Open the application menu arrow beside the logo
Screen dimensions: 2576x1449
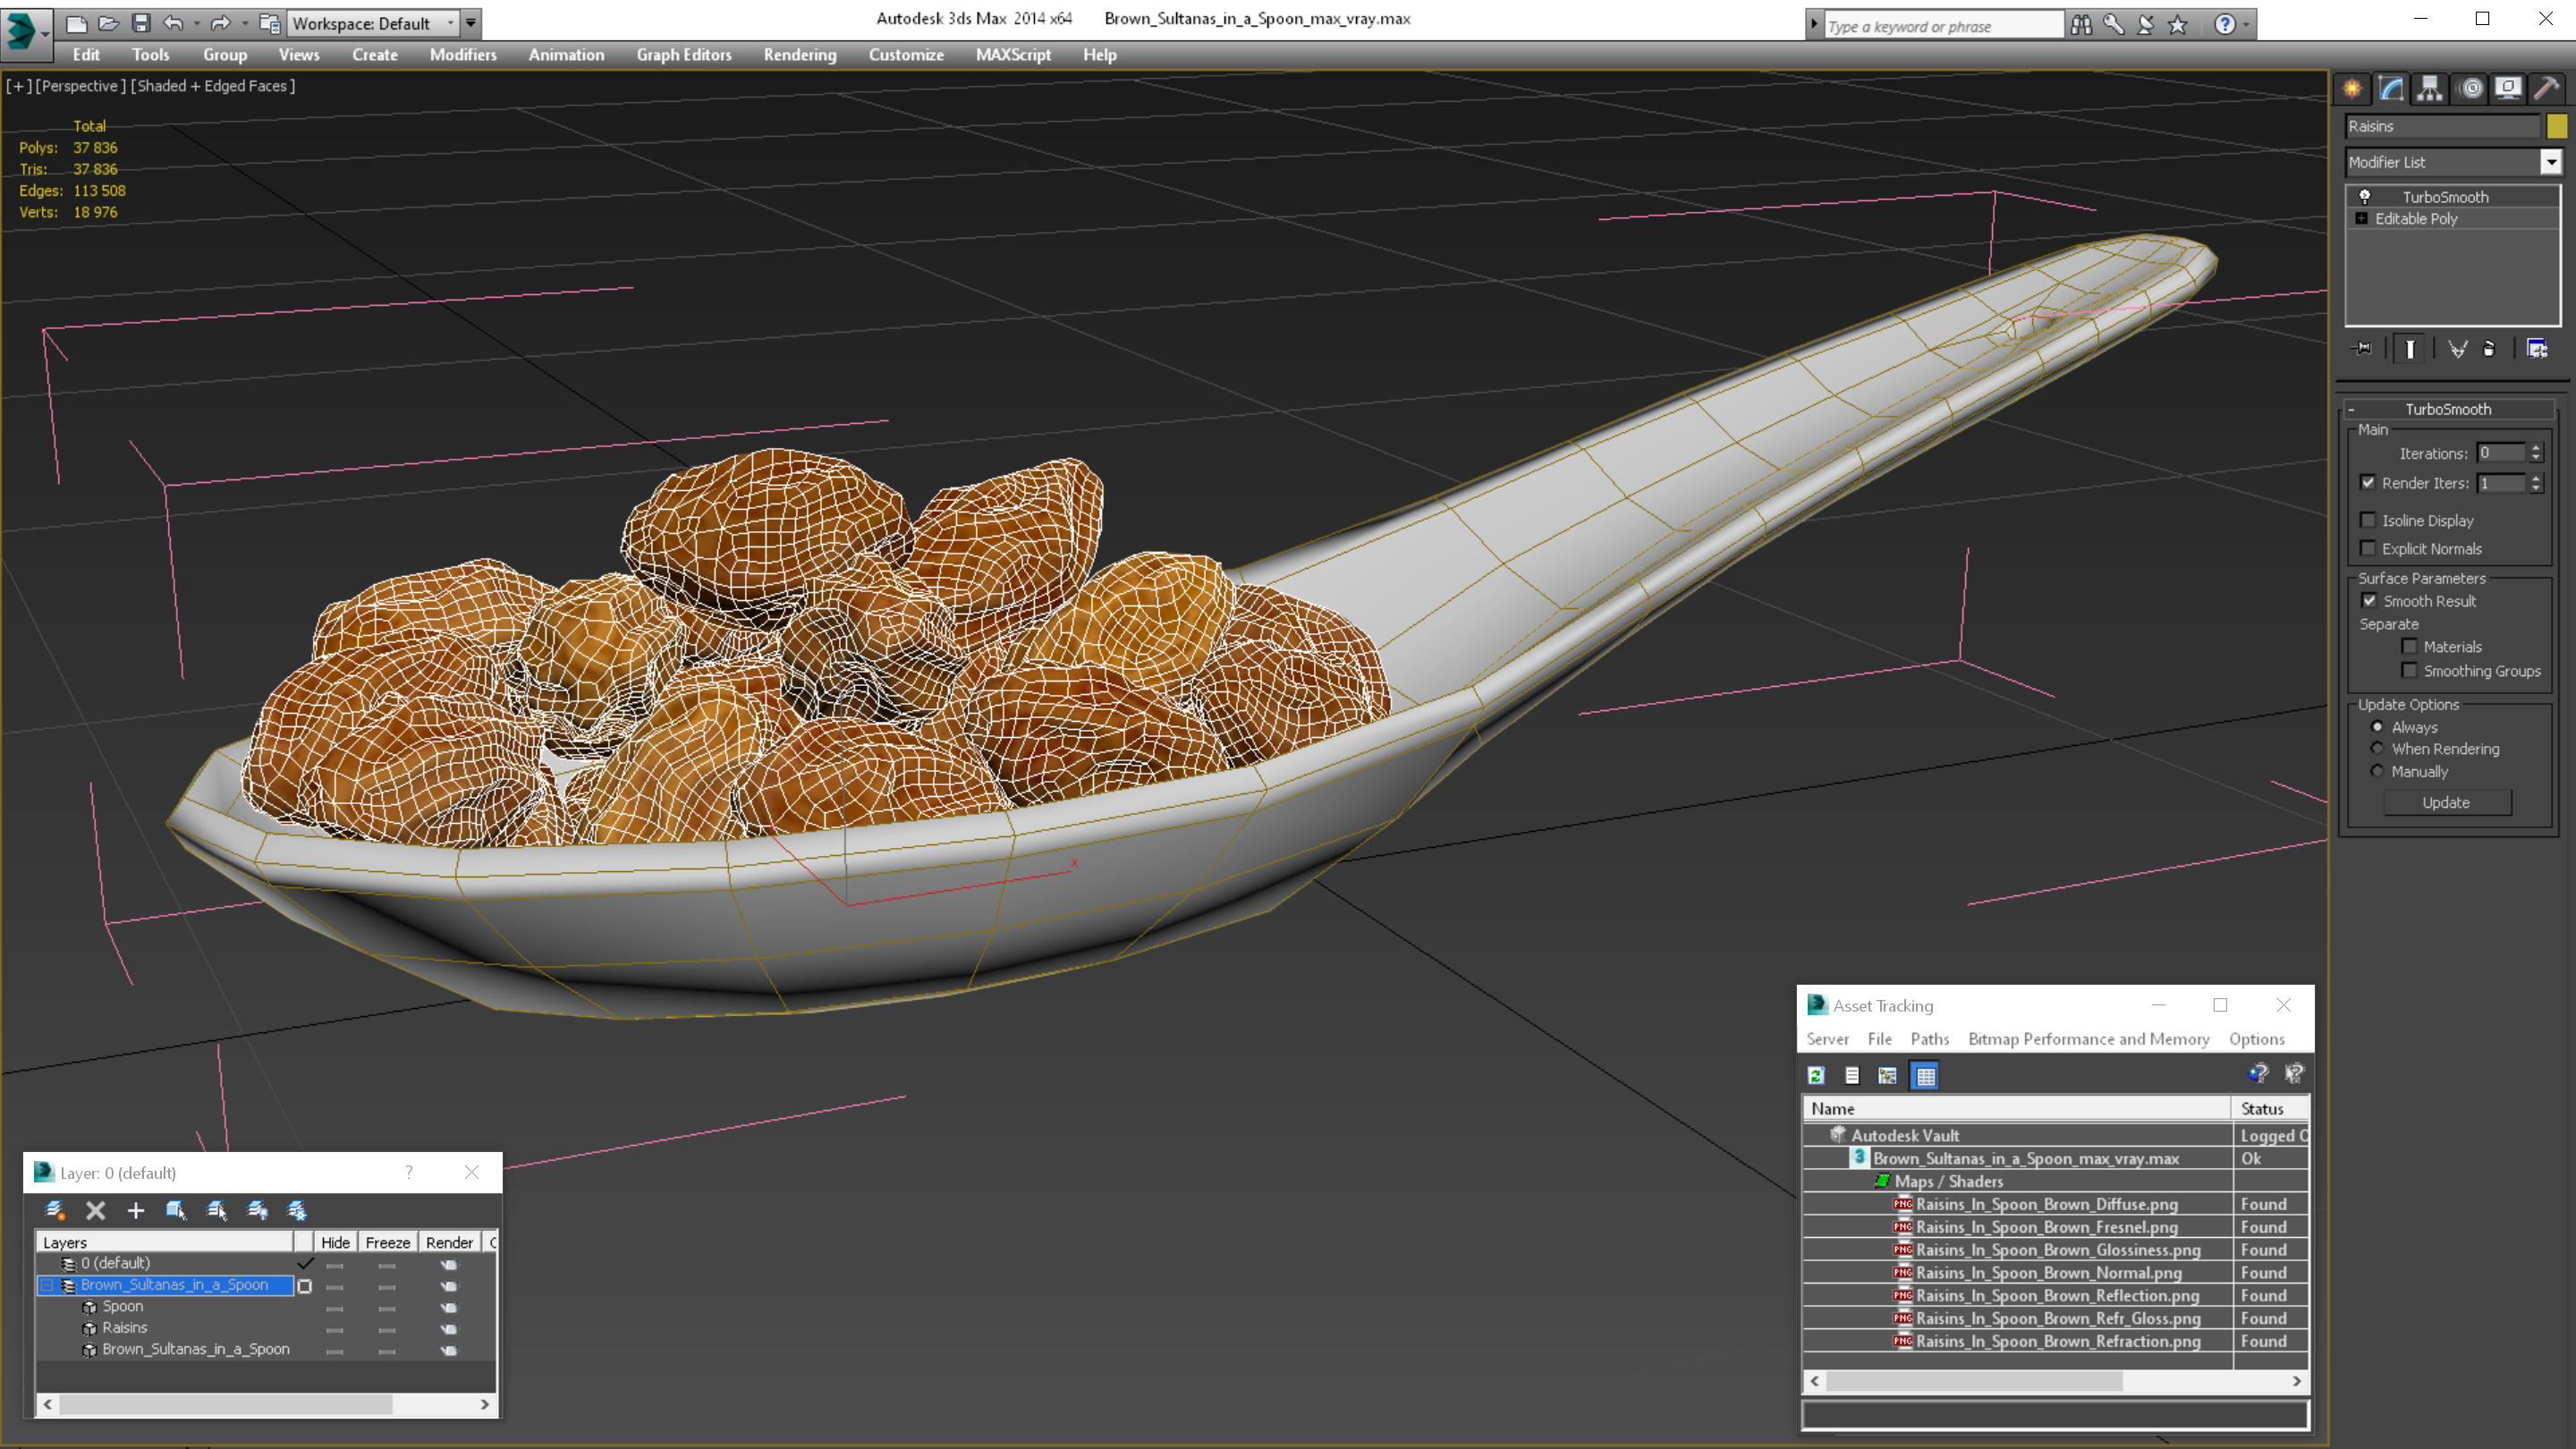45,33
